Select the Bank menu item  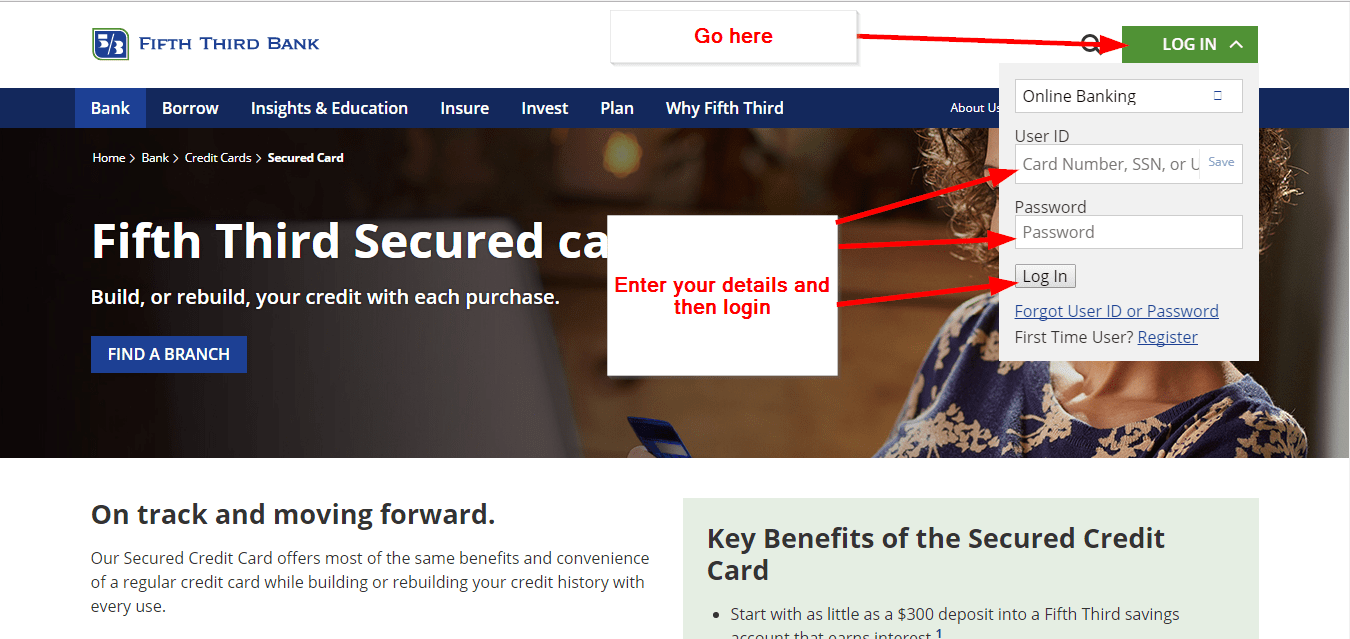point(110,108)
